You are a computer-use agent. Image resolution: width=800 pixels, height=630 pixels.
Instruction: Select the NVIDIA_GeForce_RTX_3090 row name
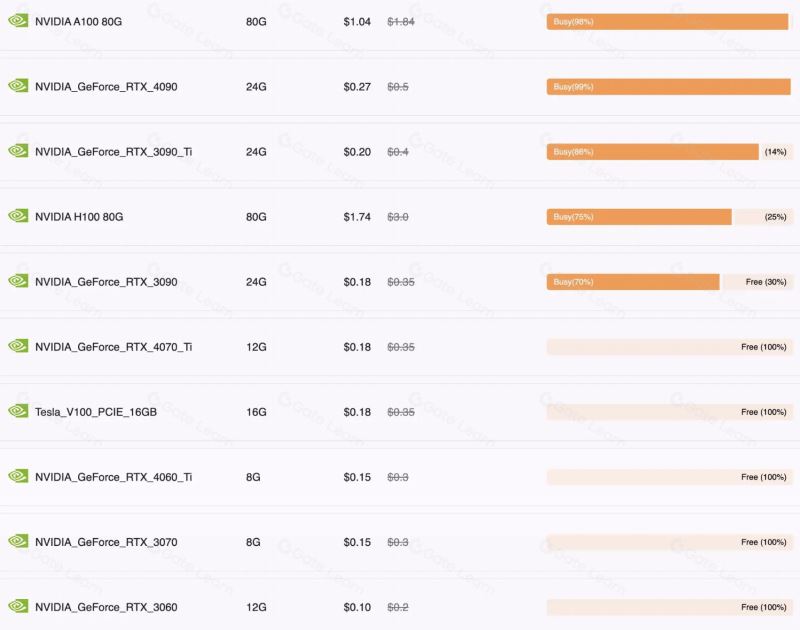[x=106, y=282]
